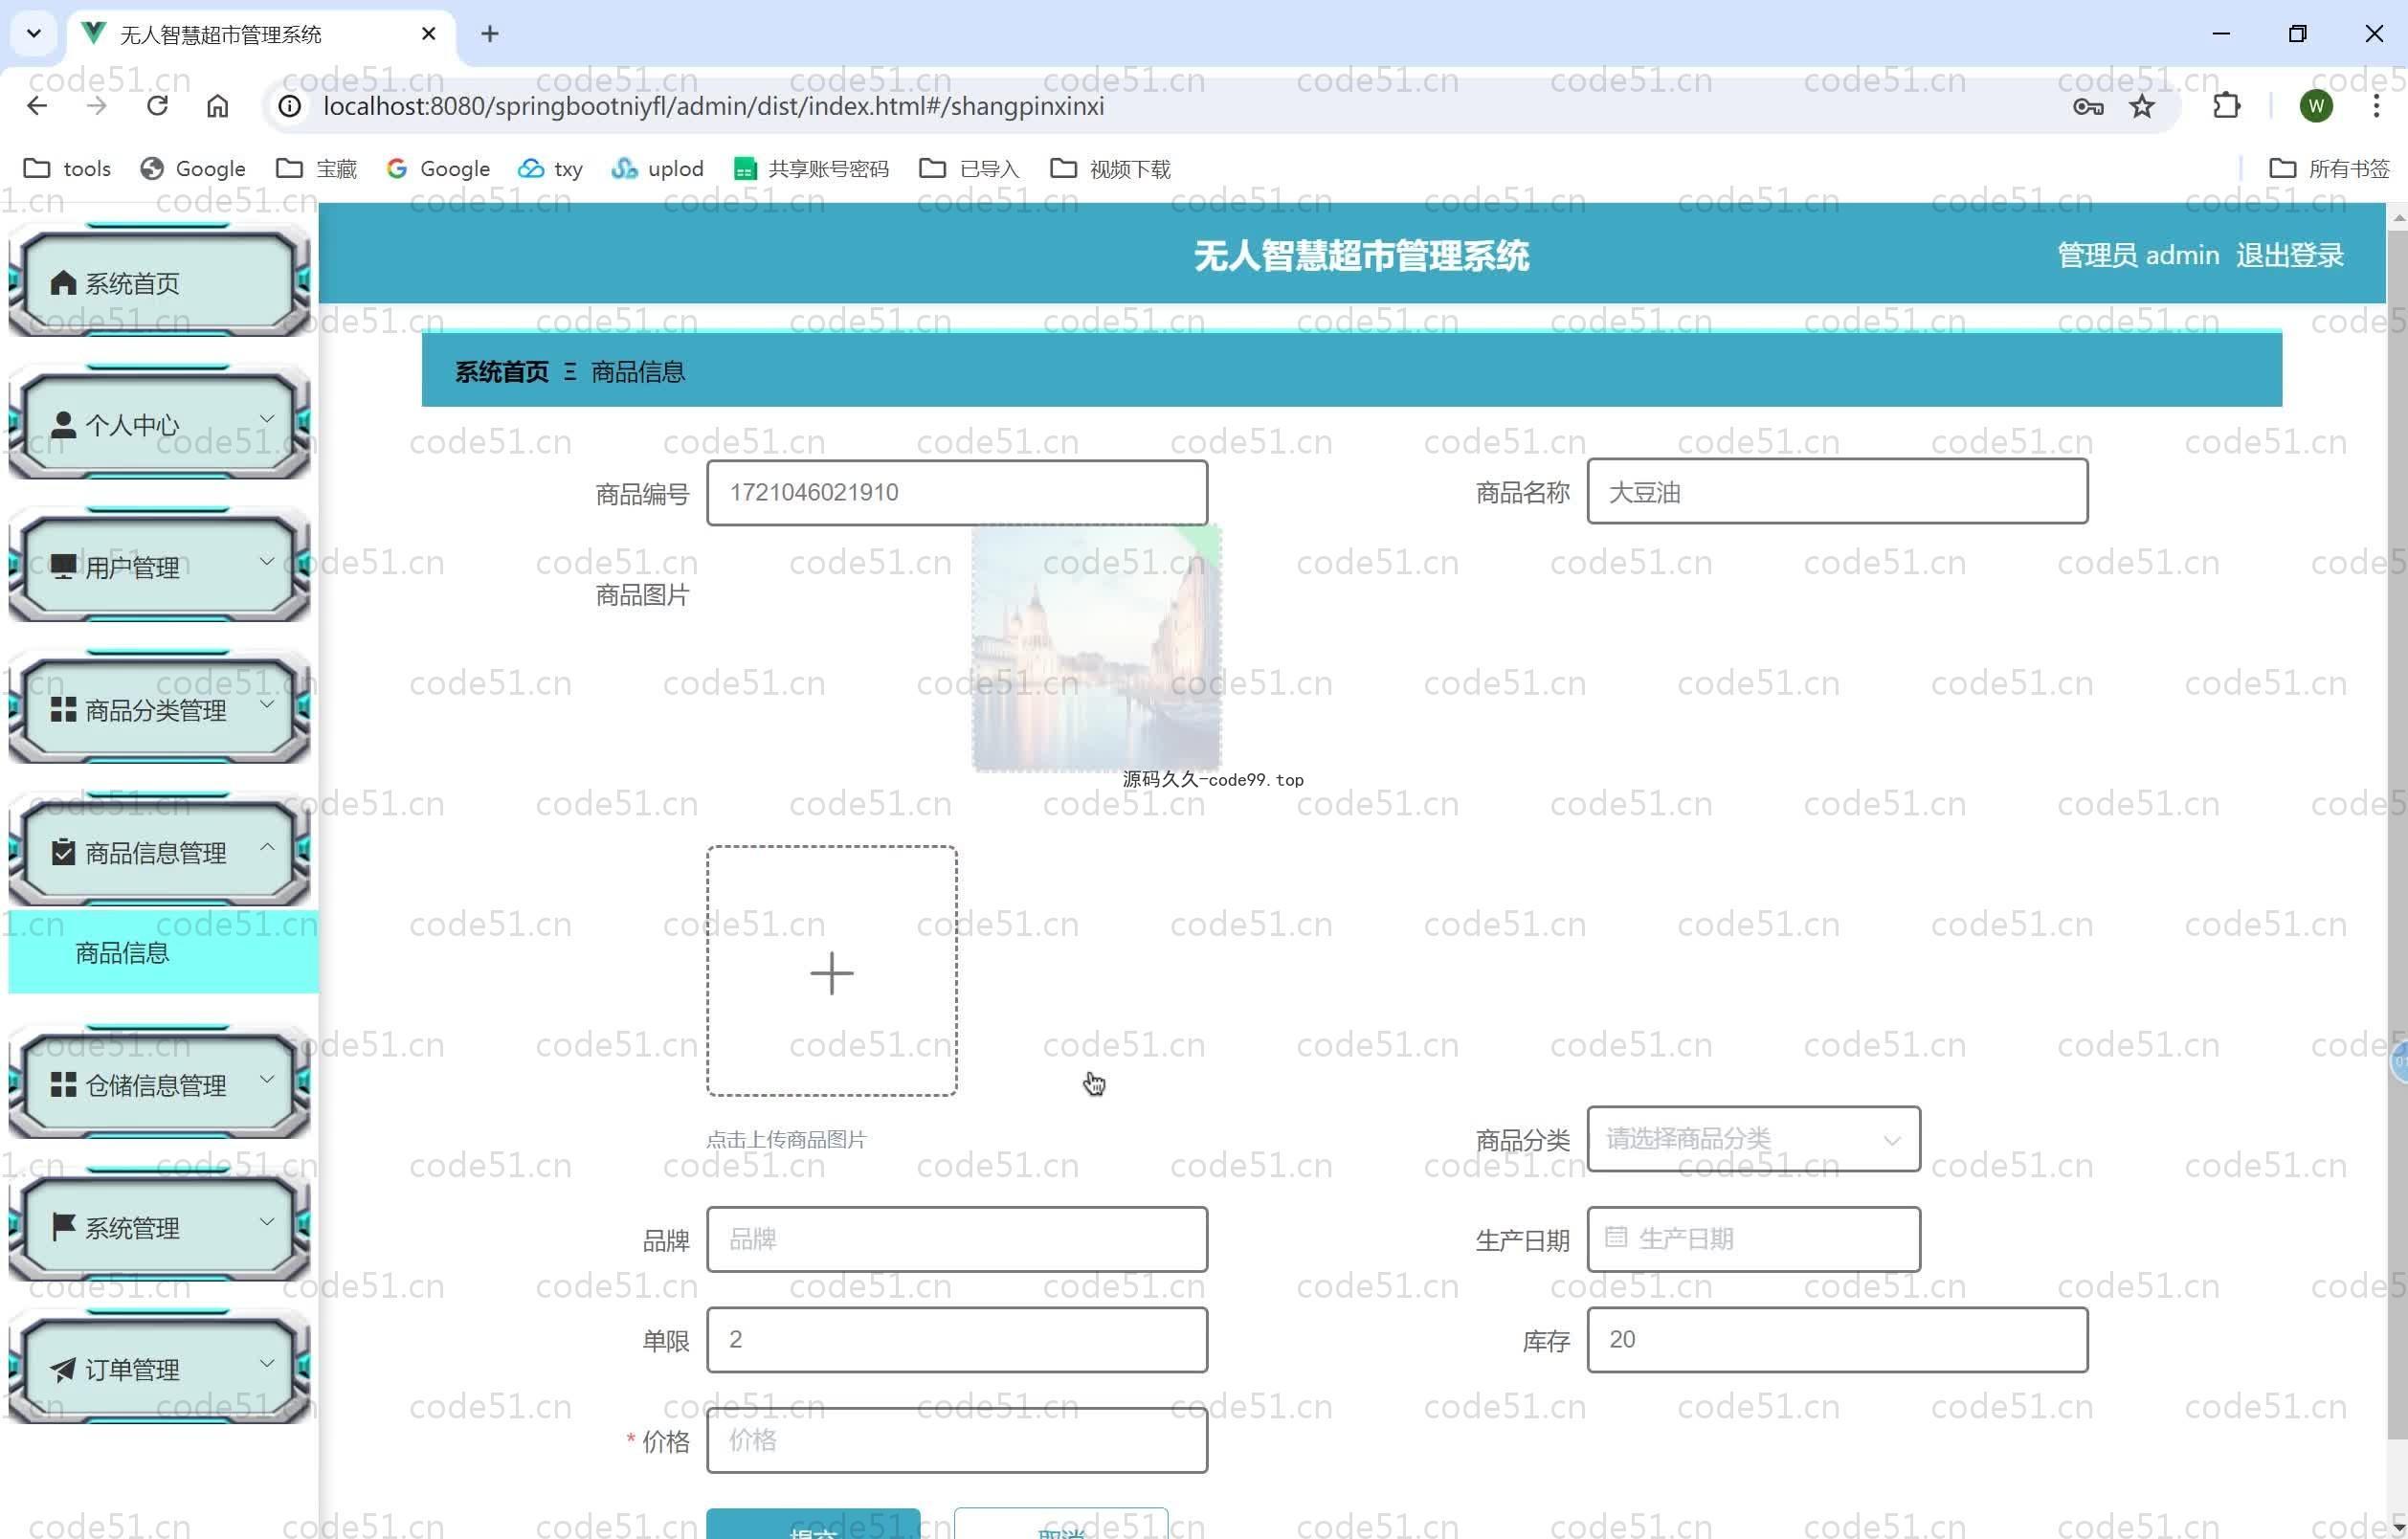Click the grid icon beside 商品分类管理
2408x1539 pixels.
pos(63,710)
